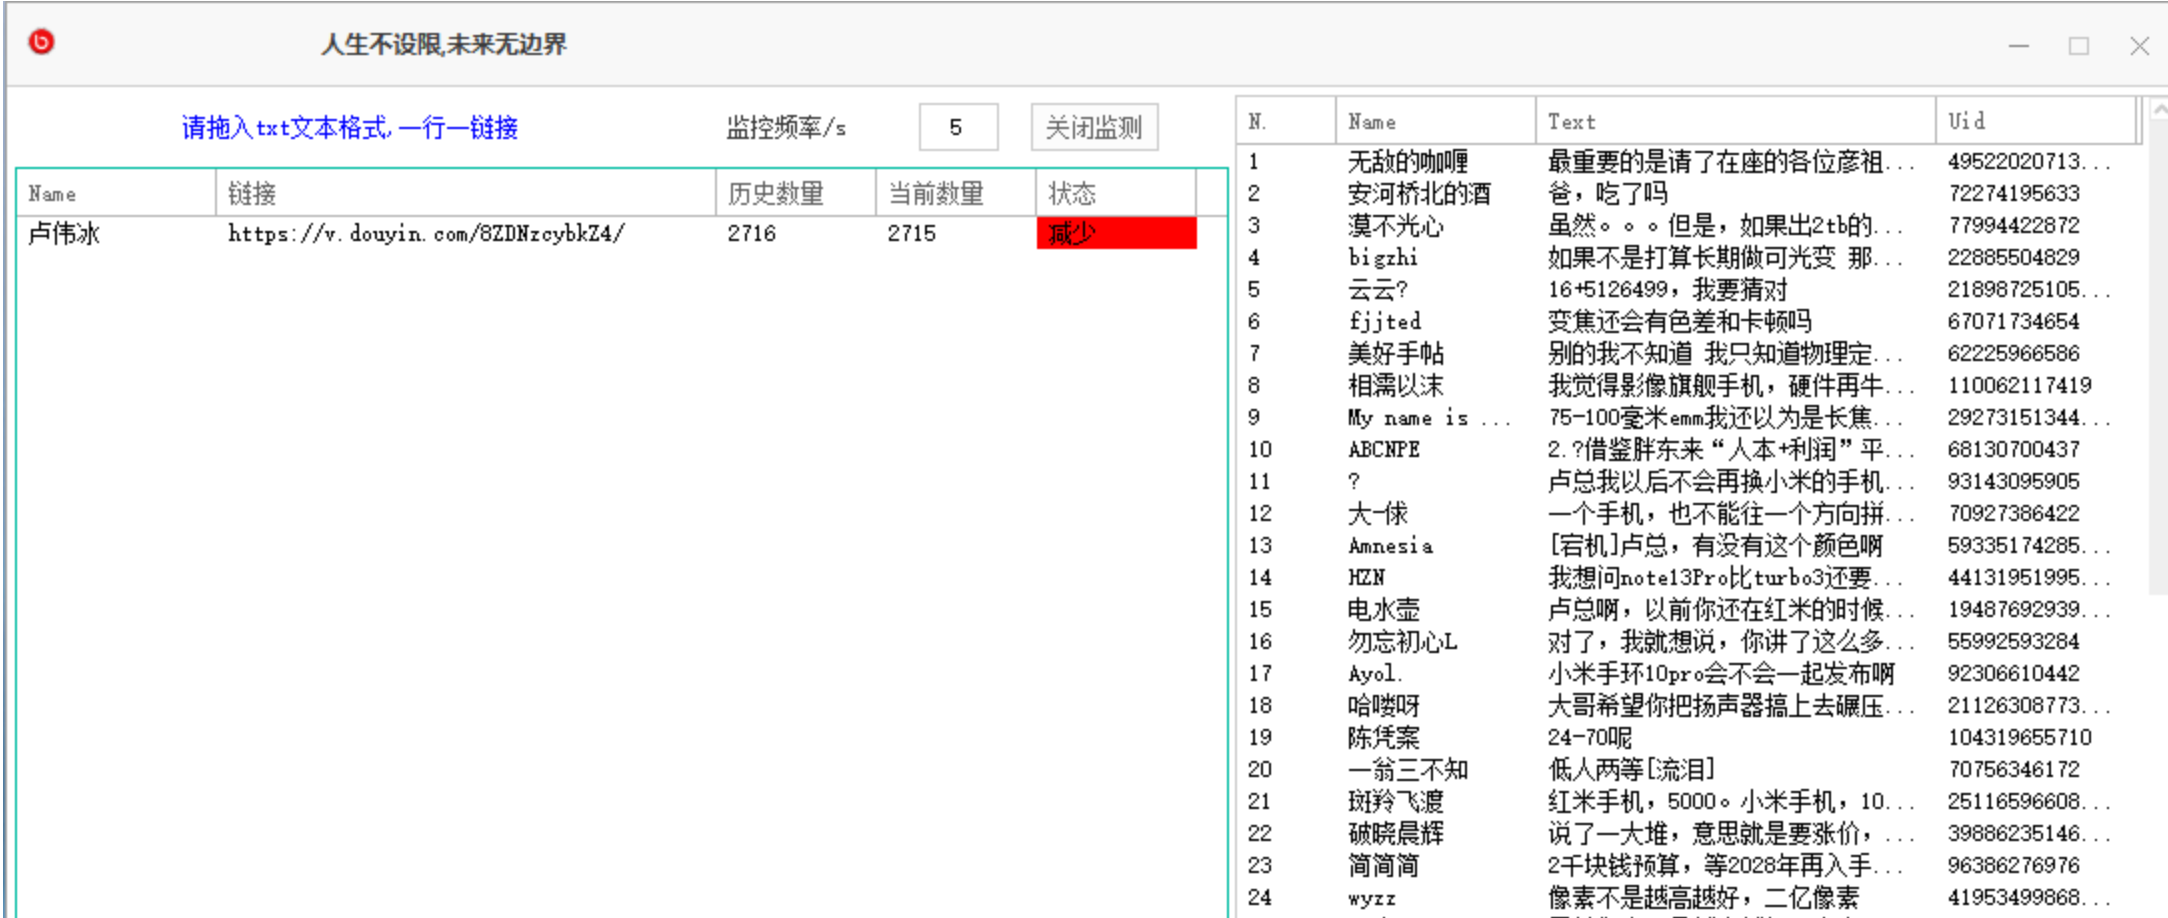Click the 关闭监测 button
The width and height of the screenshot is (2168, 918).
point(1094,127)
